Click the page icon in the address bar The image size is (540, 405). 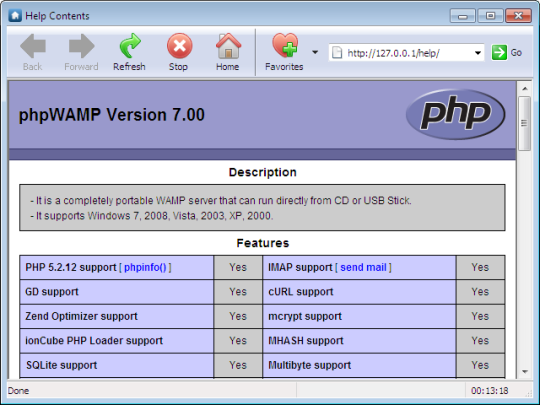pyautogui.click(x=337, y=53)
